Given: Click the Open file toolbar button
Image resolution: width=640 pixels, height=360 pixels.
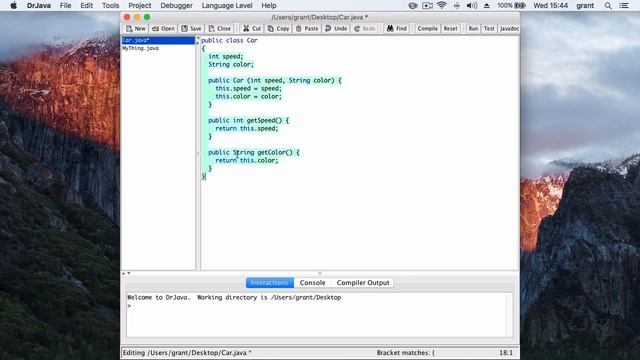Looking at the screenshot, I should 163,29.
